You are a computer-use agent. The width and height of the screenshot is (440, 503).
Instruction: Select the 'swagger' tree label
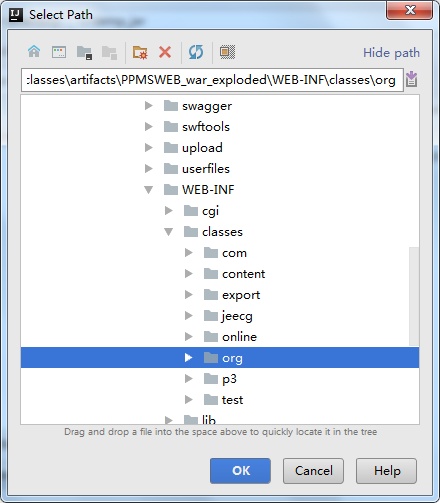tap(207, 106)
